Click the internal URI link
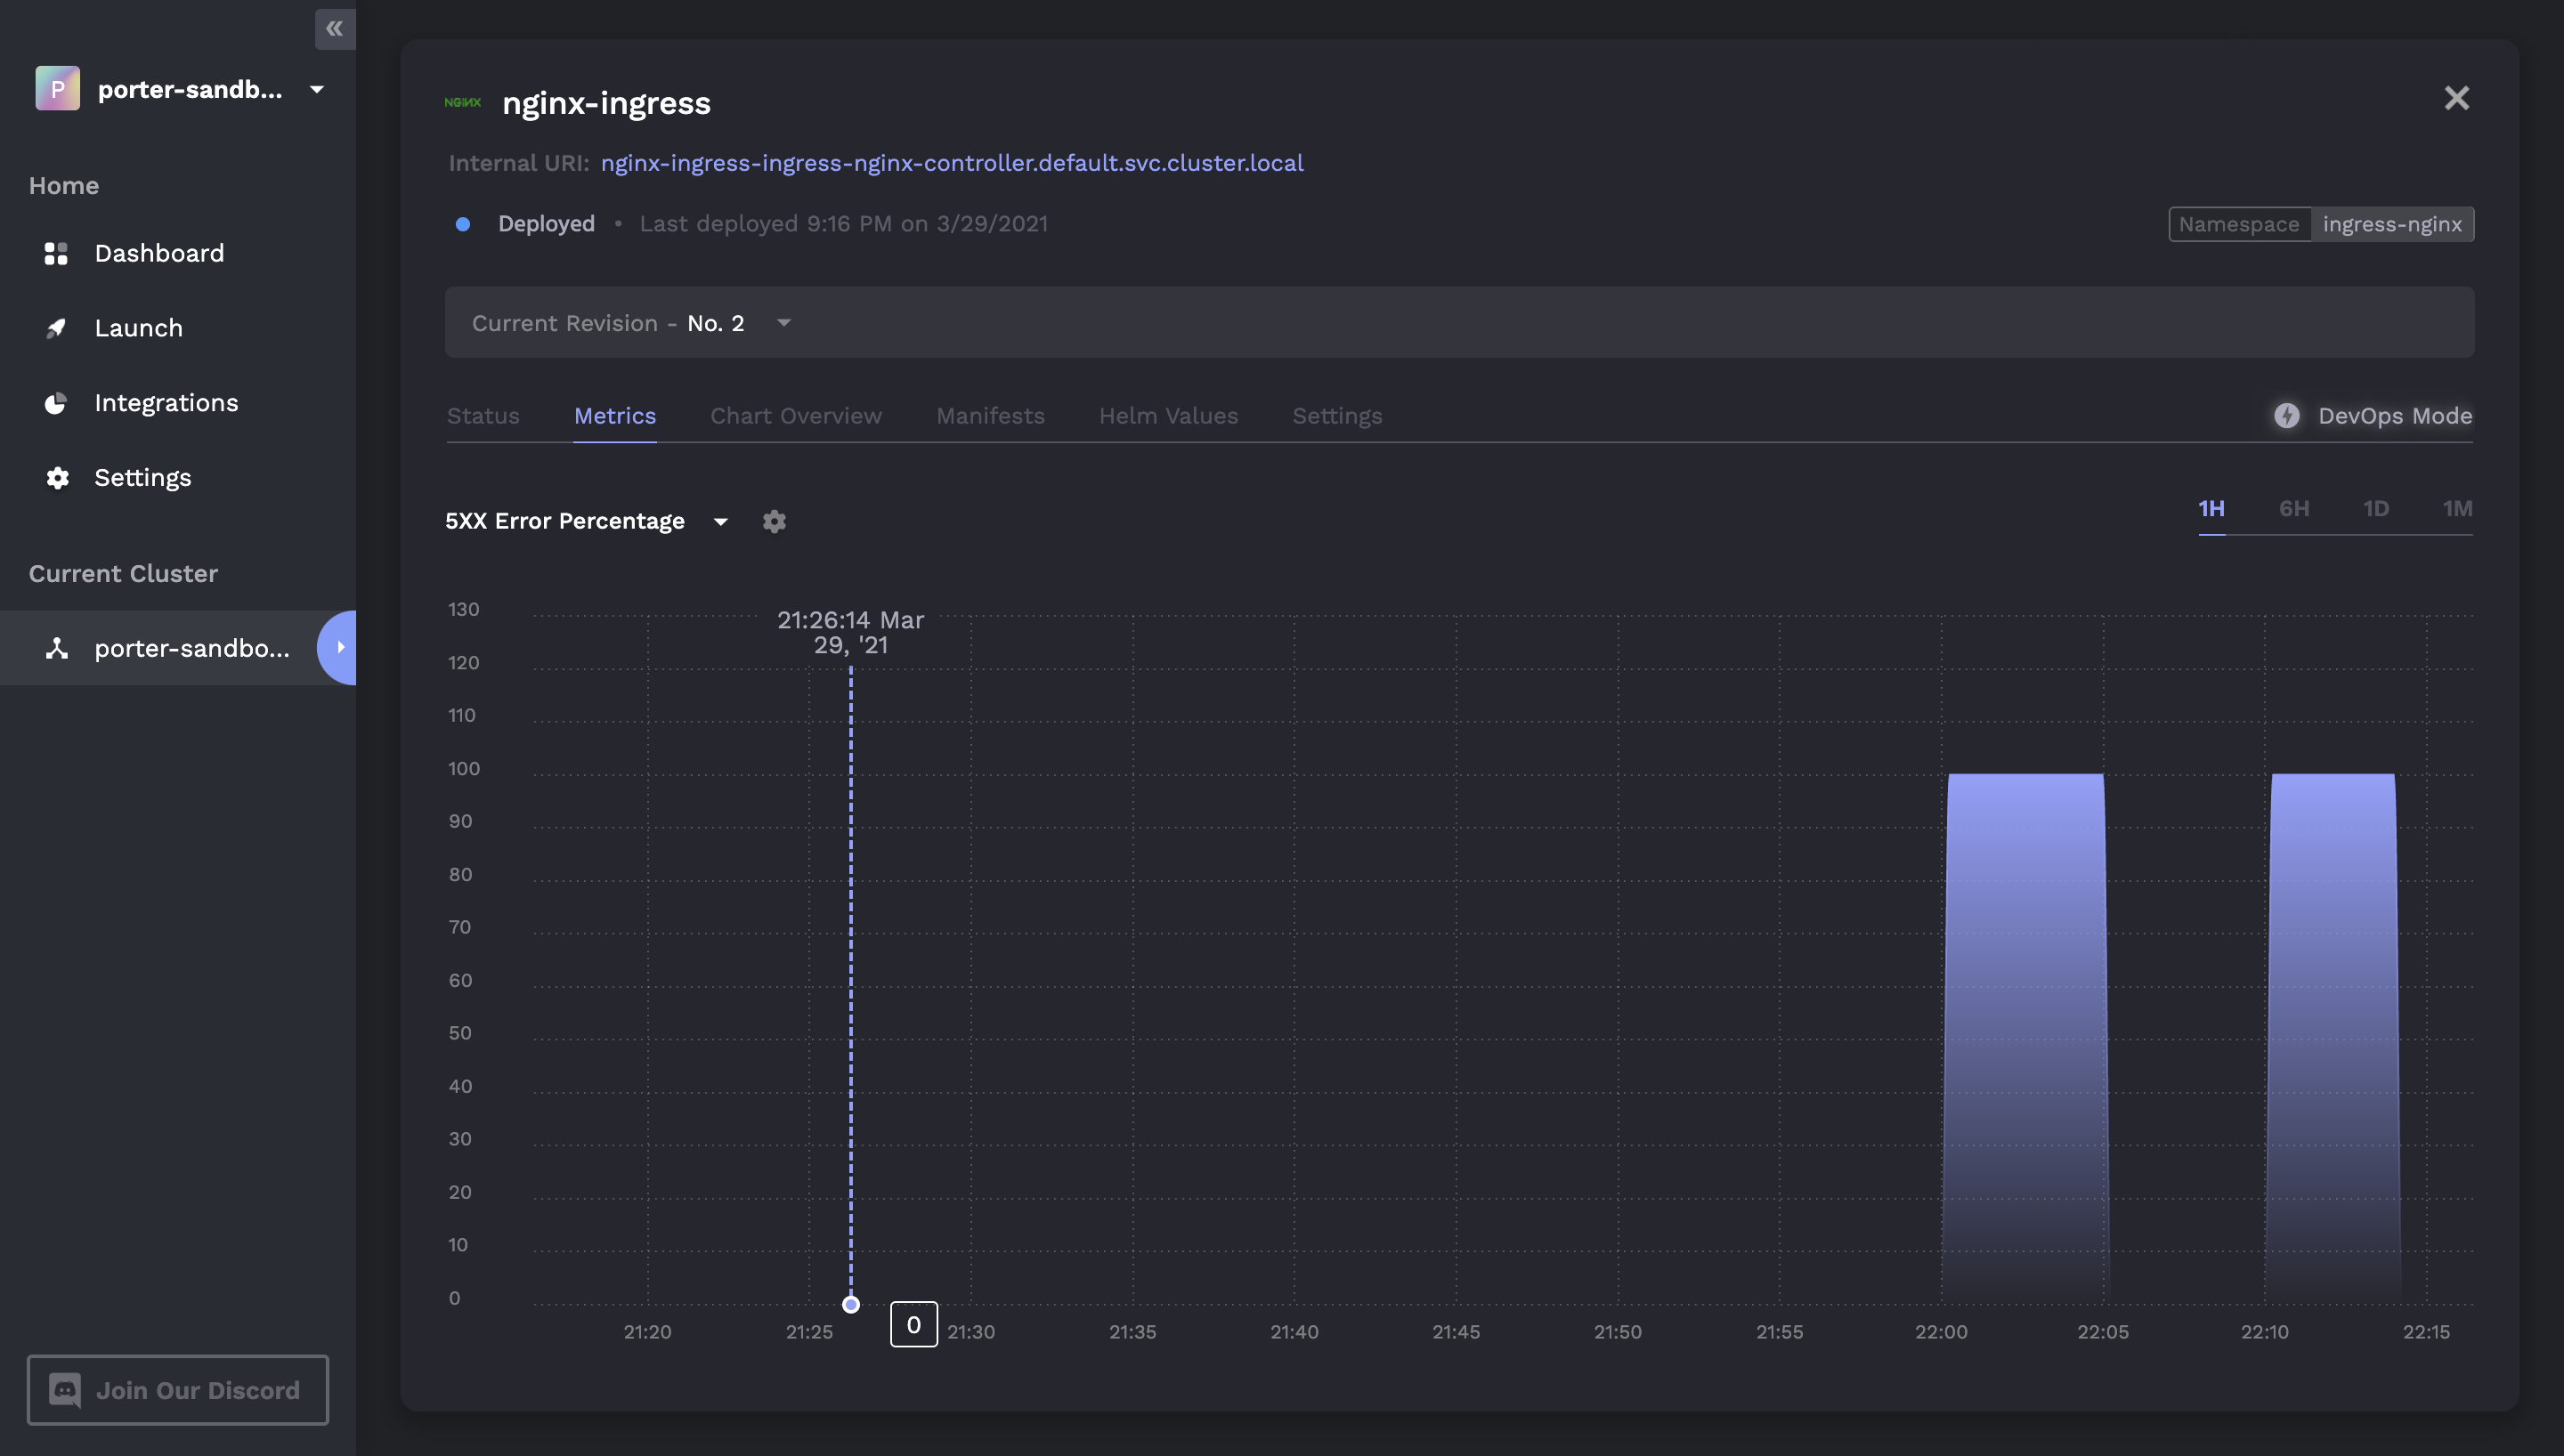This screenshot has height=1456, width=2564. (951, 163)
